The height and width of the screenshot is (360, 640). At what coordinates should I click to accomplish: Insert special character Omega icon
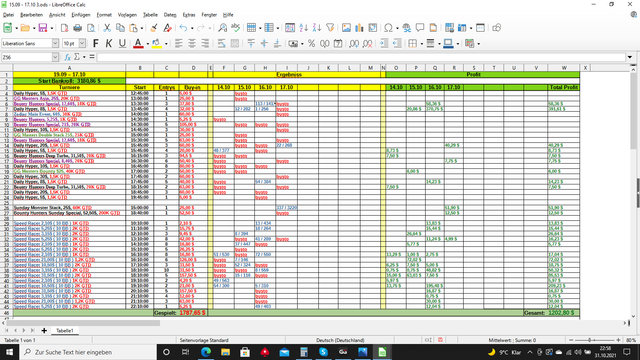click(388, 28)
